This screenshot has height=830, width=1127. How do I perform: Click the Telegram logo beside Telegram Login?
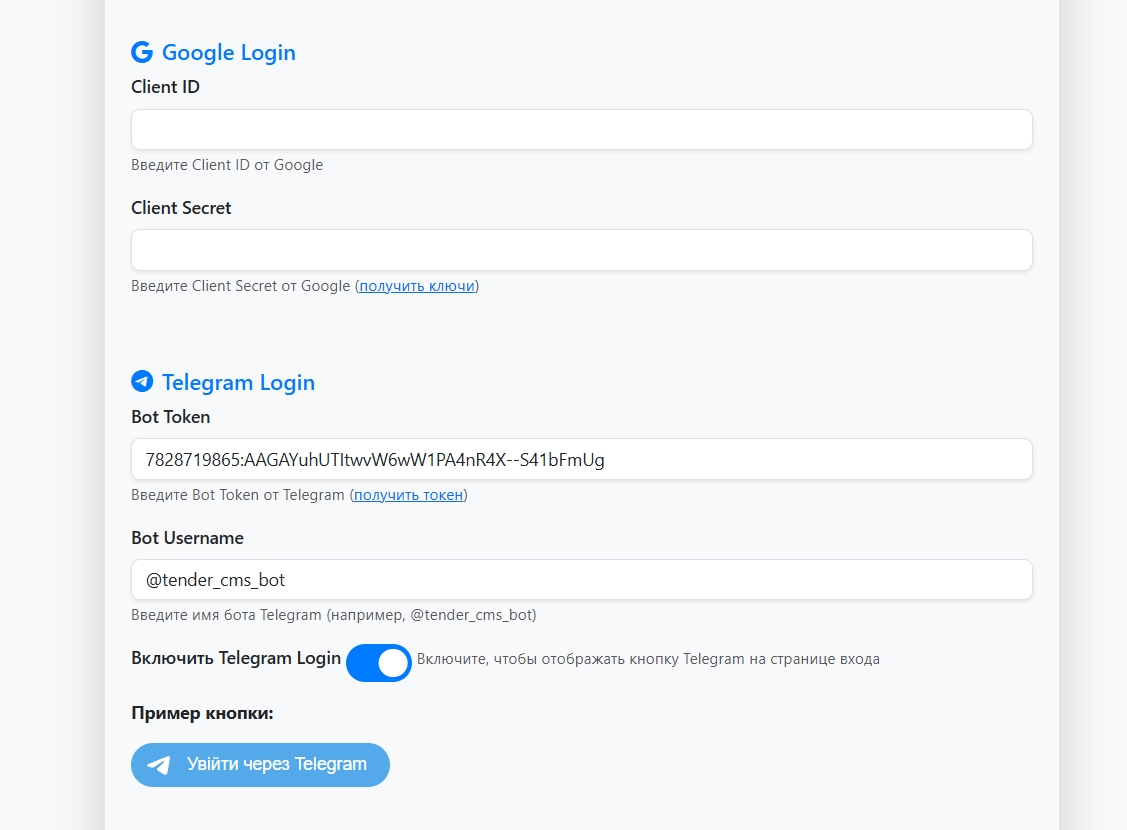[x=142, y=382]
